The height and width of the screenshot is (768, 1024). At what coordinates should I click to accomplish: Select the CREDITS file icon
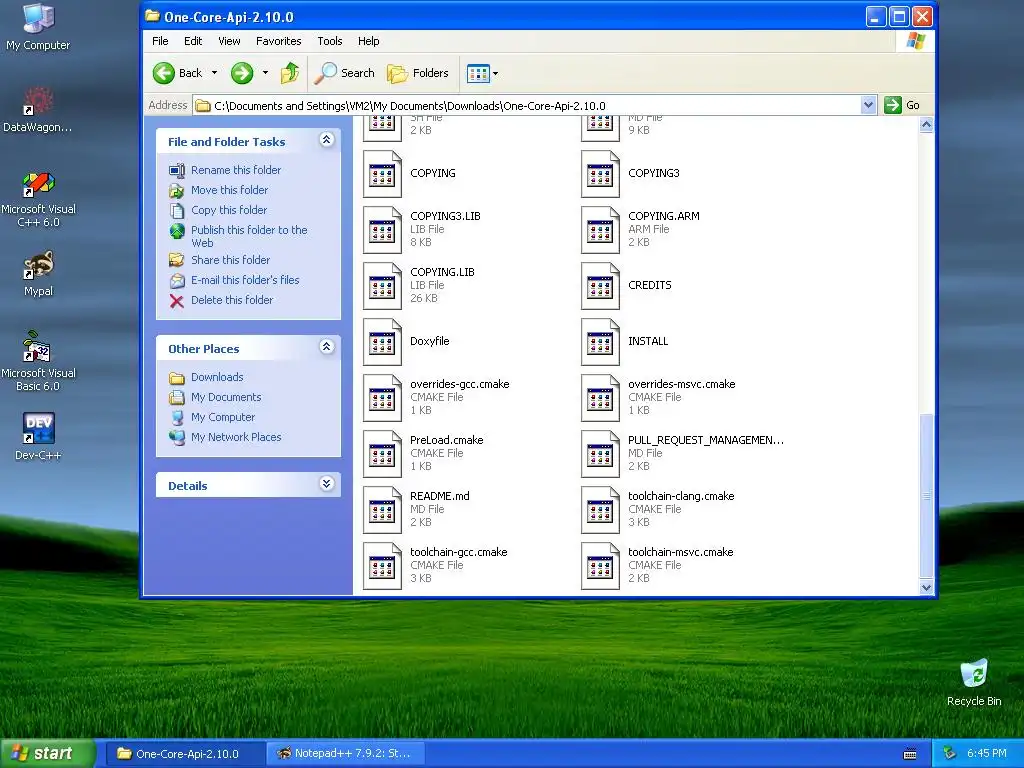(x=600, y=286)
